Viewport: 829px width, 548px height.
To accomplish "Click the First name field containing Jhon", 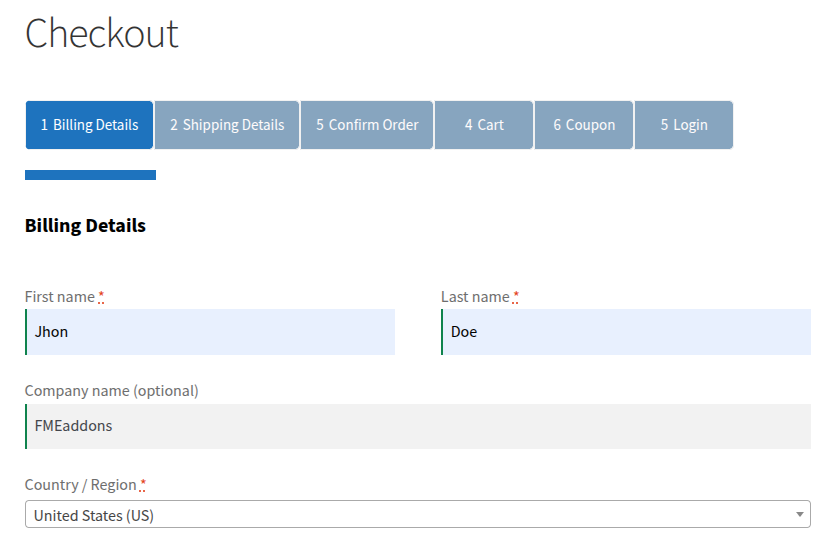I will click(x=210, y=332).
